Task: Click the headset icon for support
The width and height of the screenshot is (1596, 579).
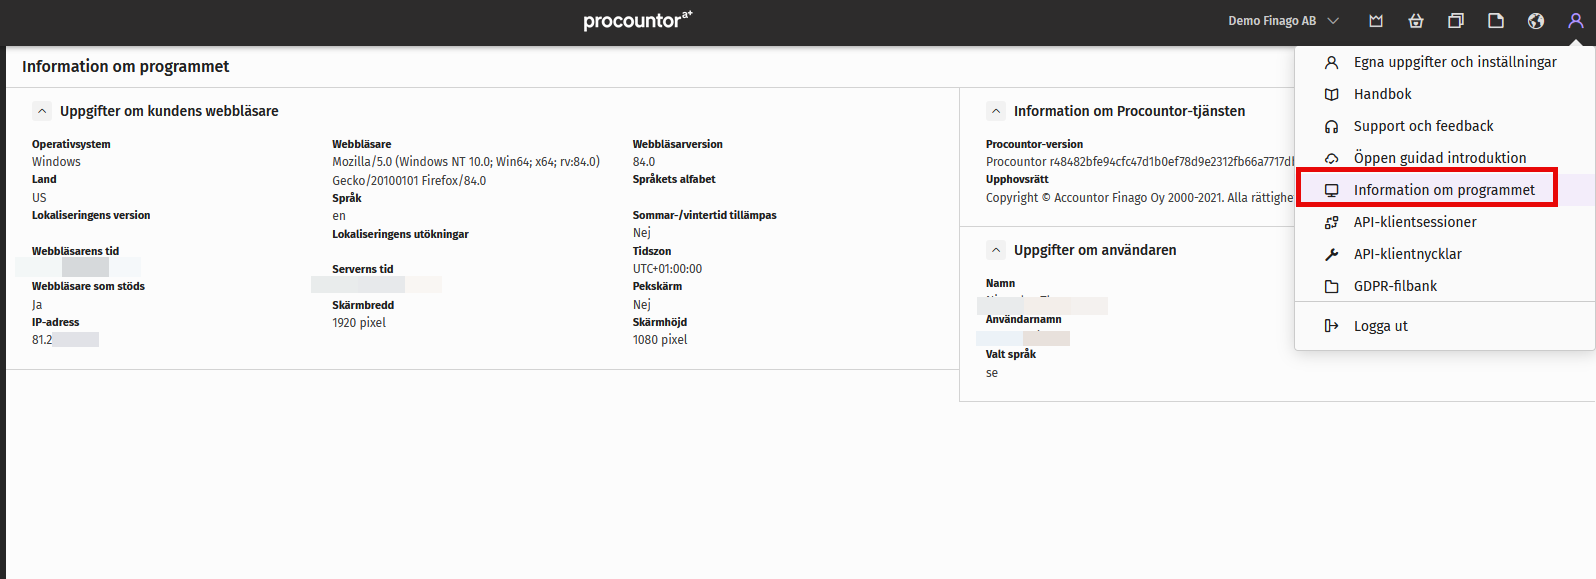Action: (1331, 126)
